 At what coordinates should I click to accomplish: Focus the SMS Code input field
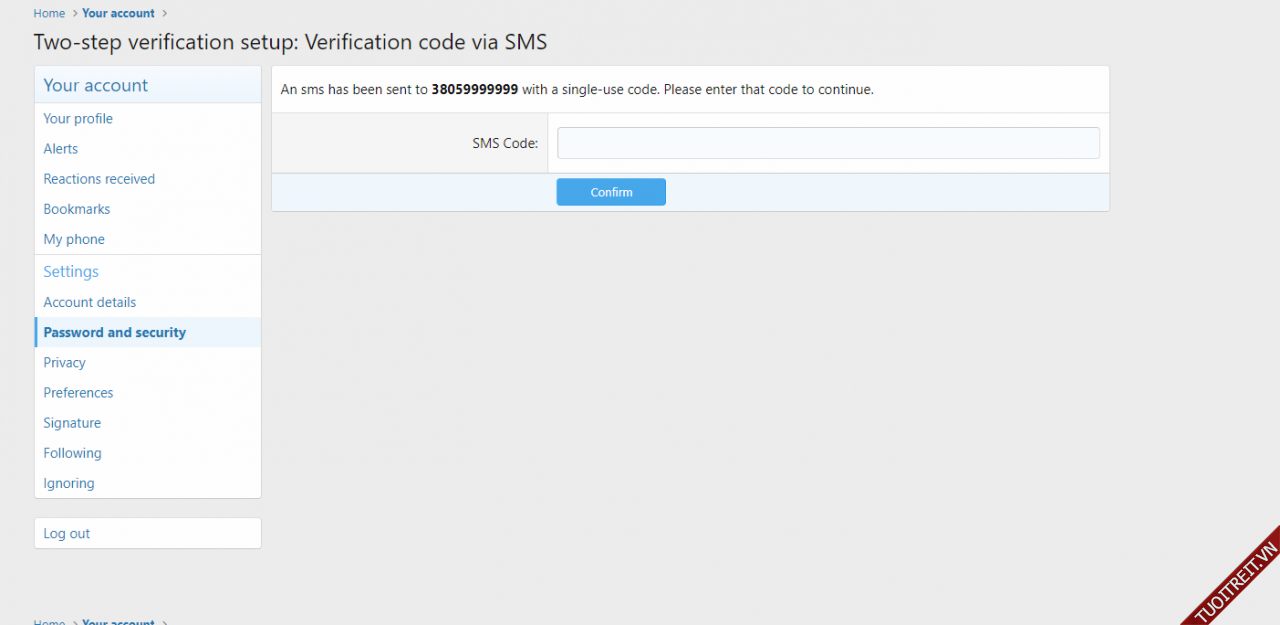click(x=828, y=143)
